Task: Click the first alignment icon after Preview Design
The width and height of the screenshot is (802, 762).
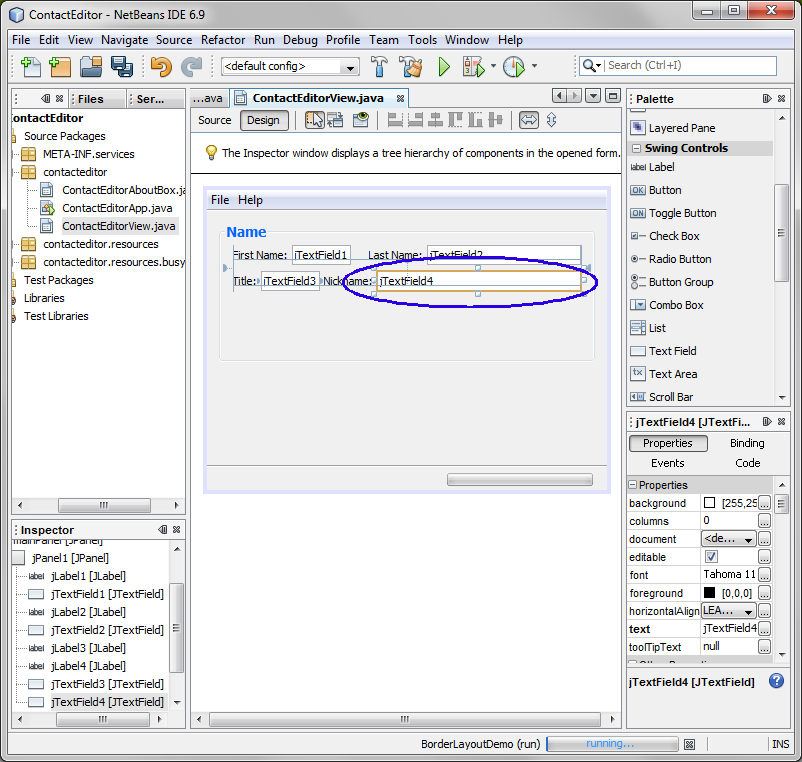Action: 395,120
